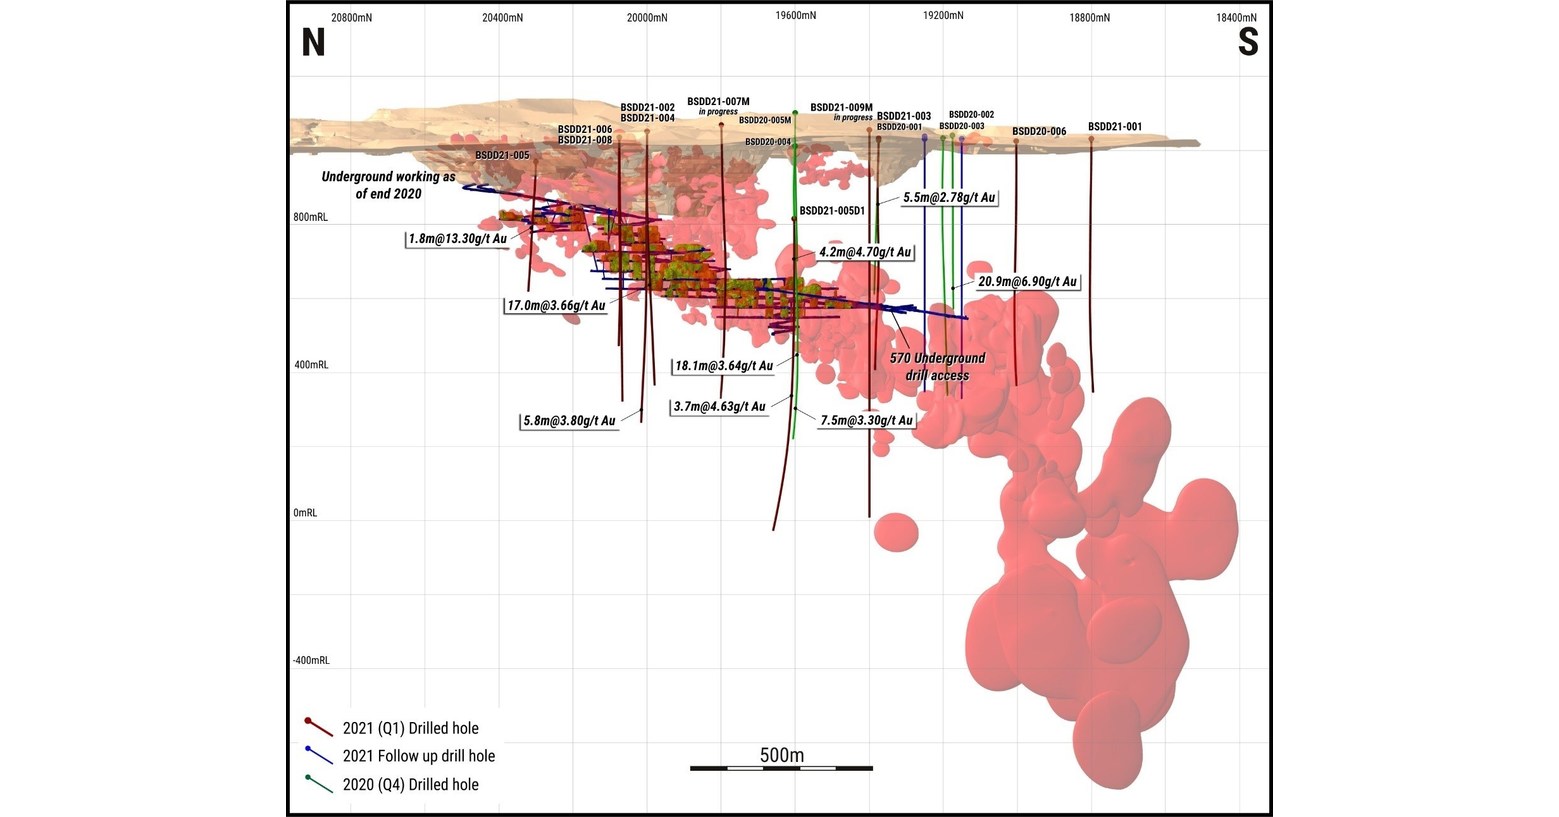
Task: Open the 20.9m@6.90g/t Au assay annotation
Action: (x=1025, y=282)
